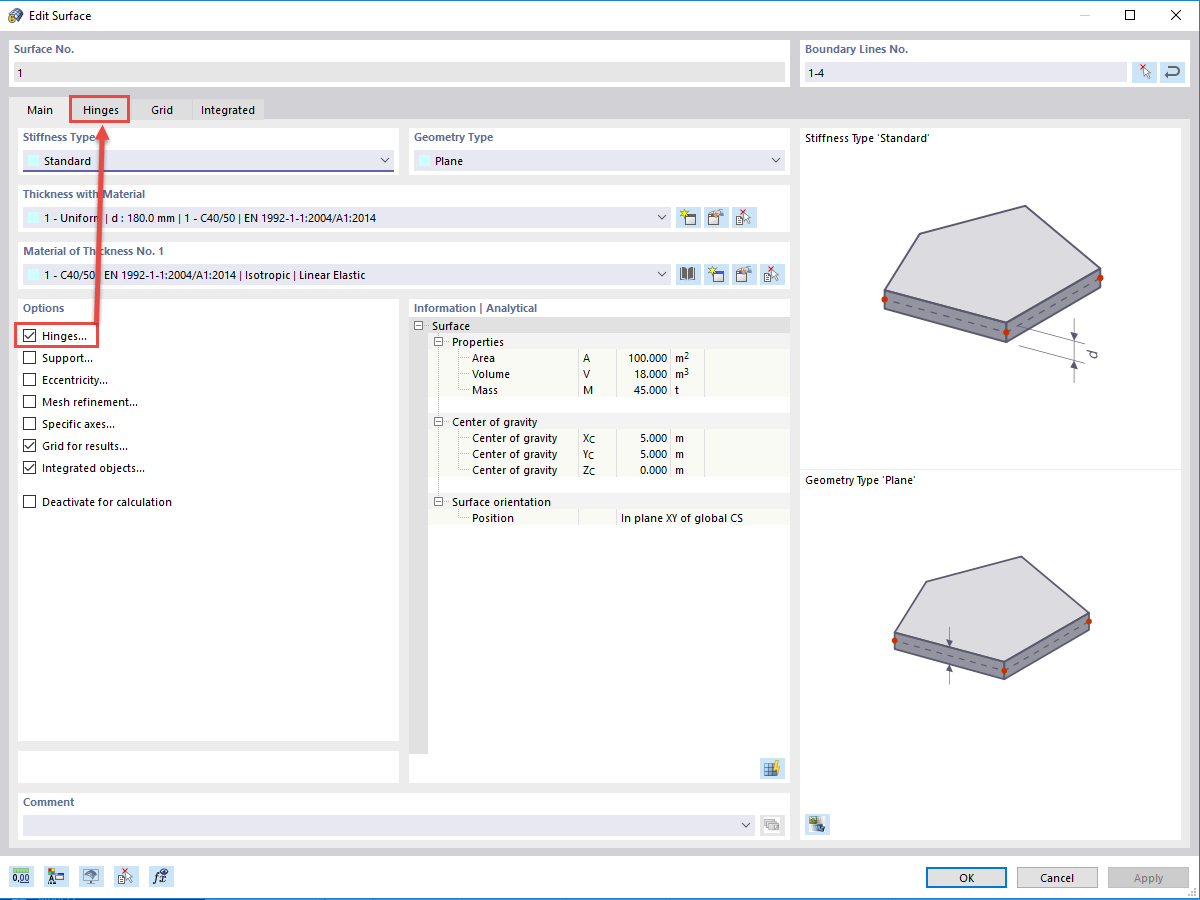The width and height of the screenshot is (1200, 900).
Task: Open units and decimal places settings
Action: [x=20, y=876]
